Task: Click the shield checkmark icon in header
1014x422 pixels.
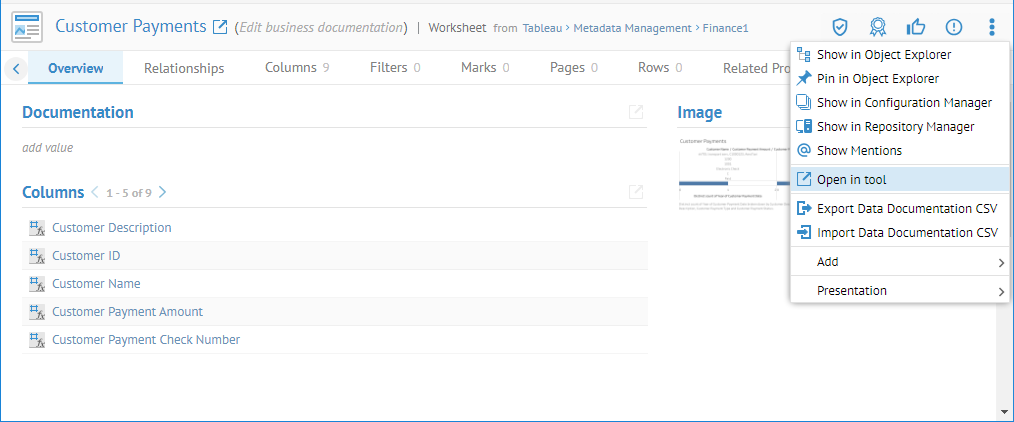Action: [841, 27]
